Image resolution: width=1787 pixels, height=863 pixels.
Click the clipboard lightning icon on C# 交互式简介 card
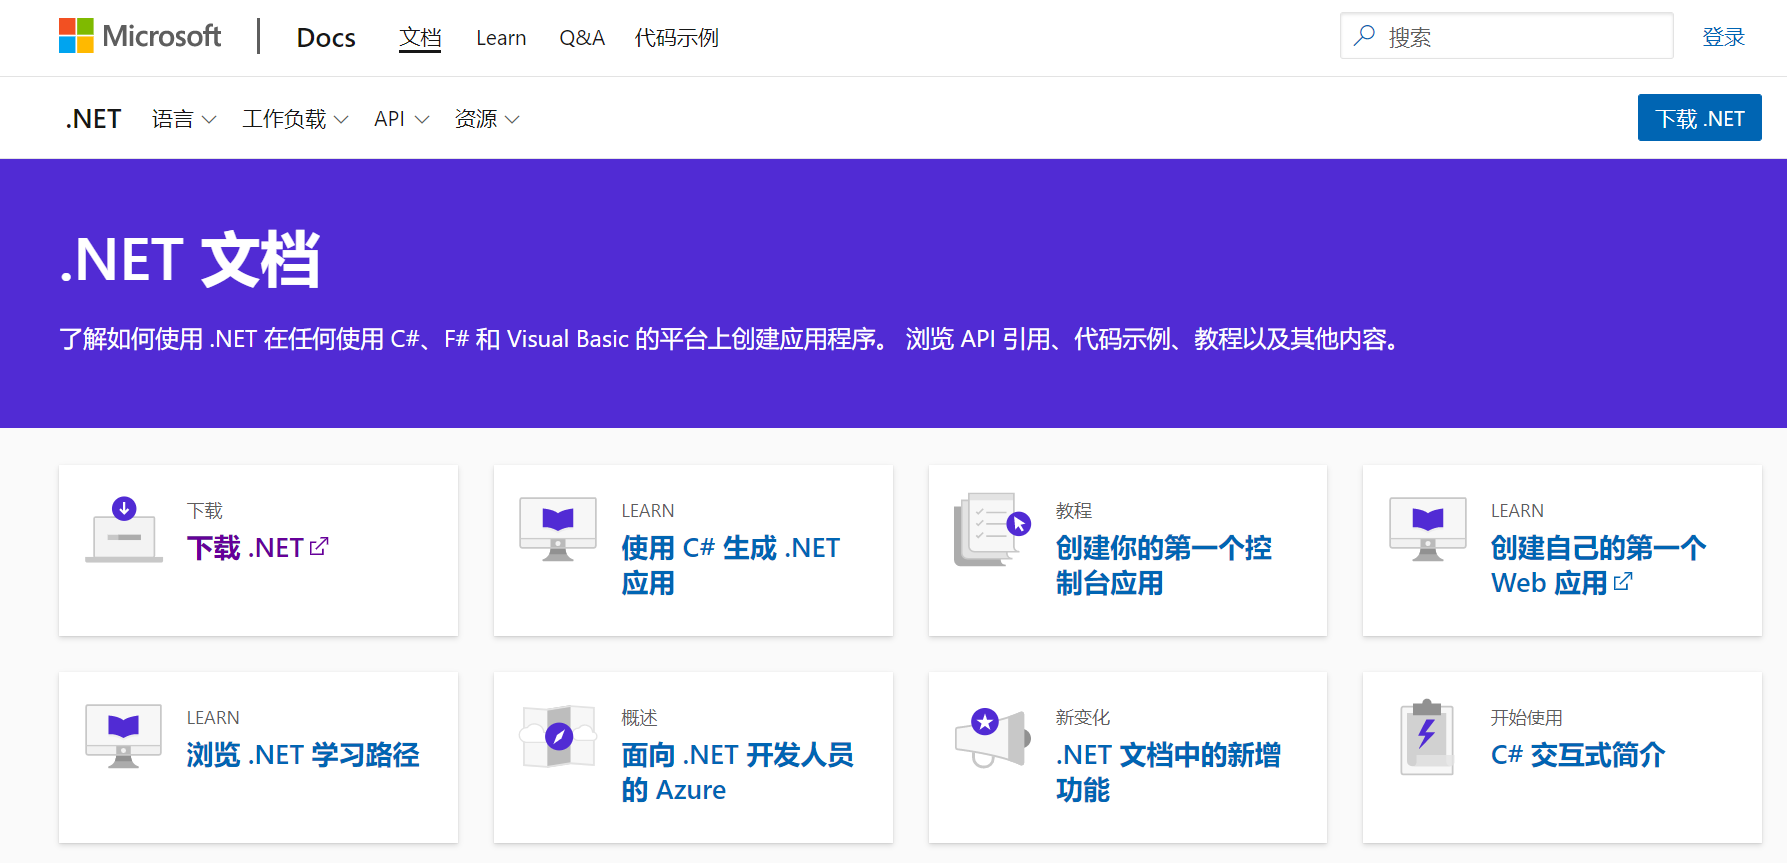point(1427,738)
